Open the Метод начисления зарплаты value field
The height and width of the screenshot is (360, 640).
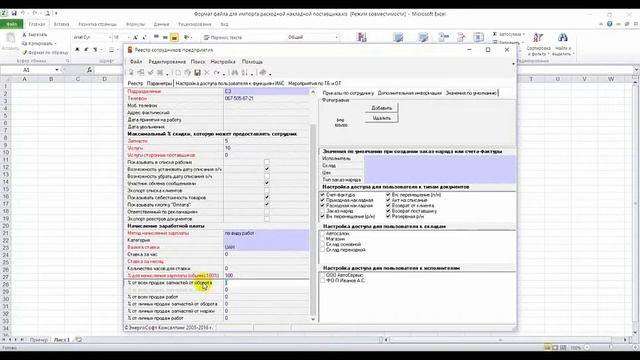[266, 233]
